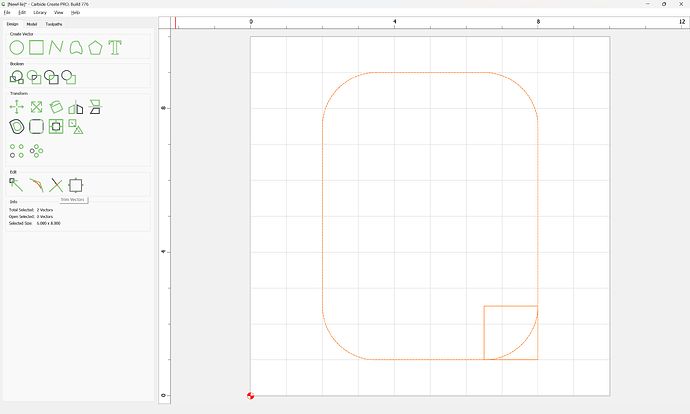Click the curve icon with red segment

coord(37,185)
